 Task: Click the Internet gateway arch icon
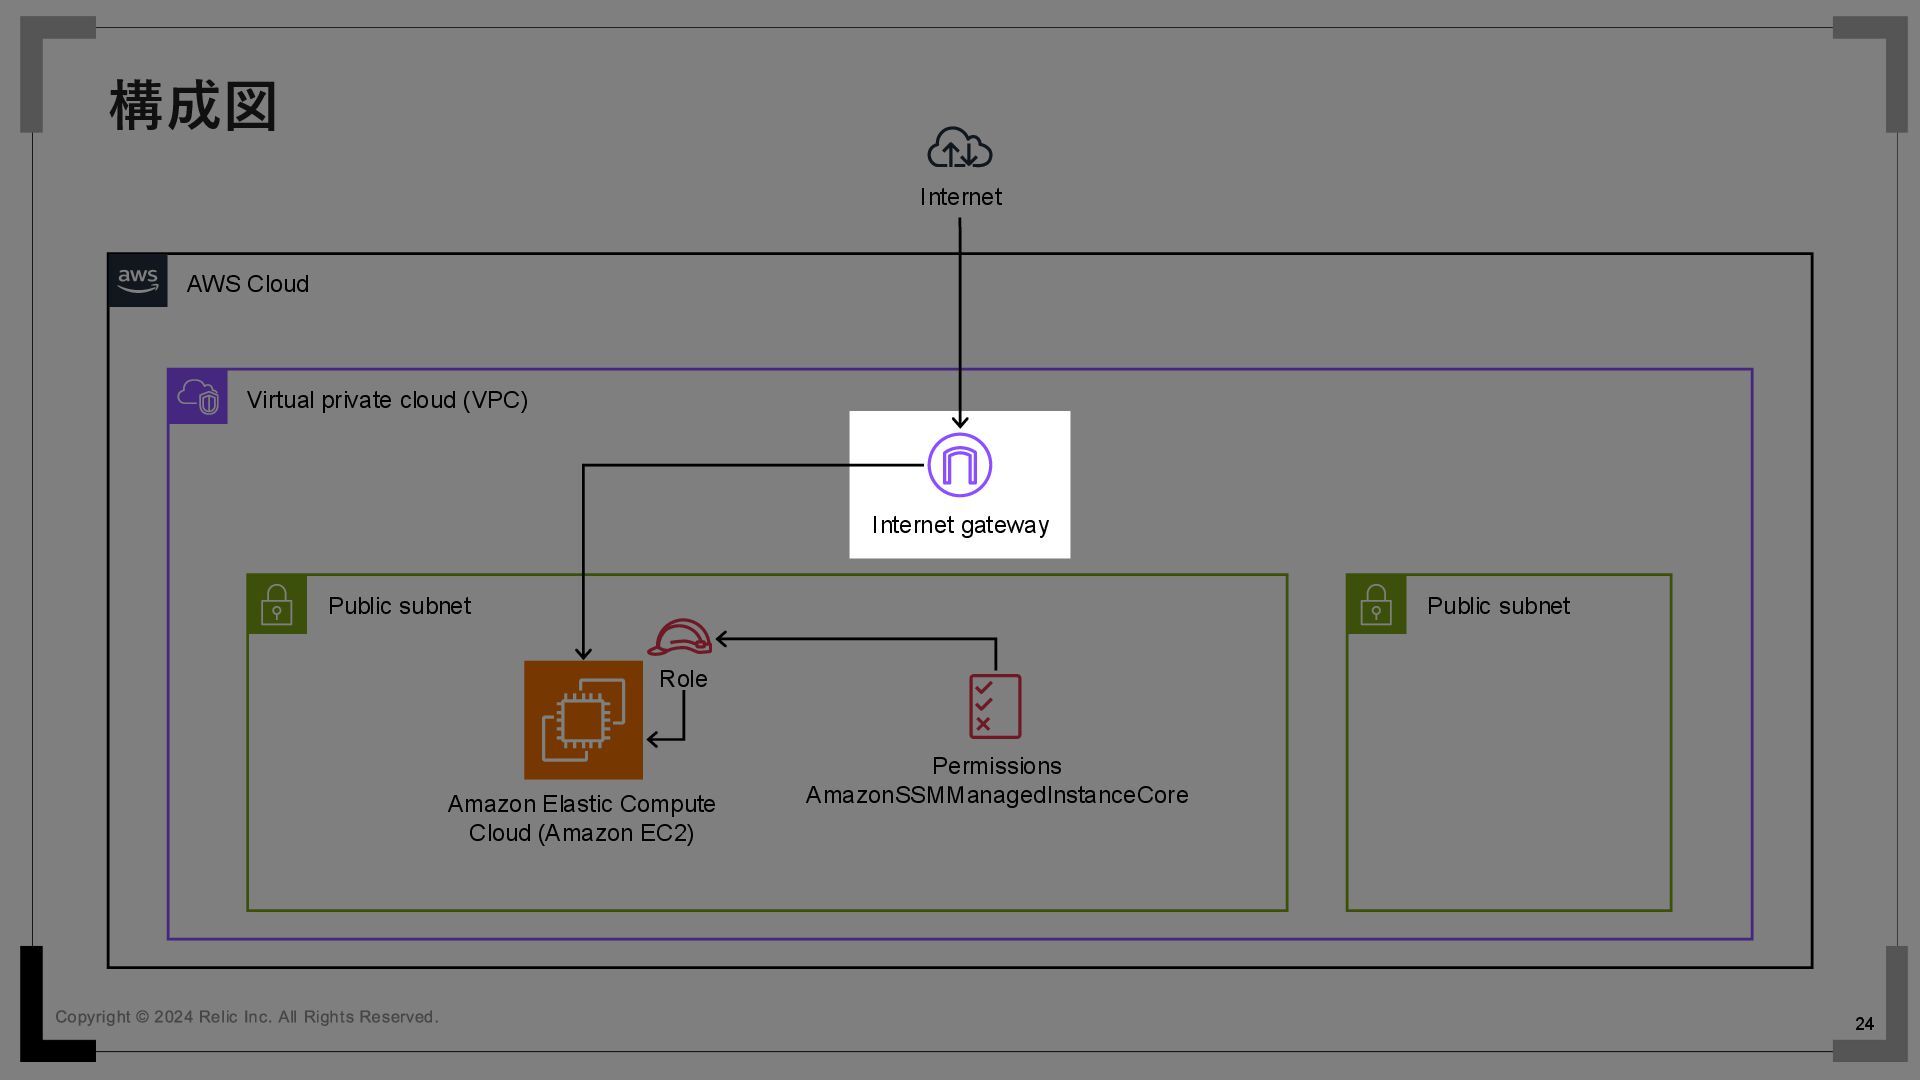(959, 465)
